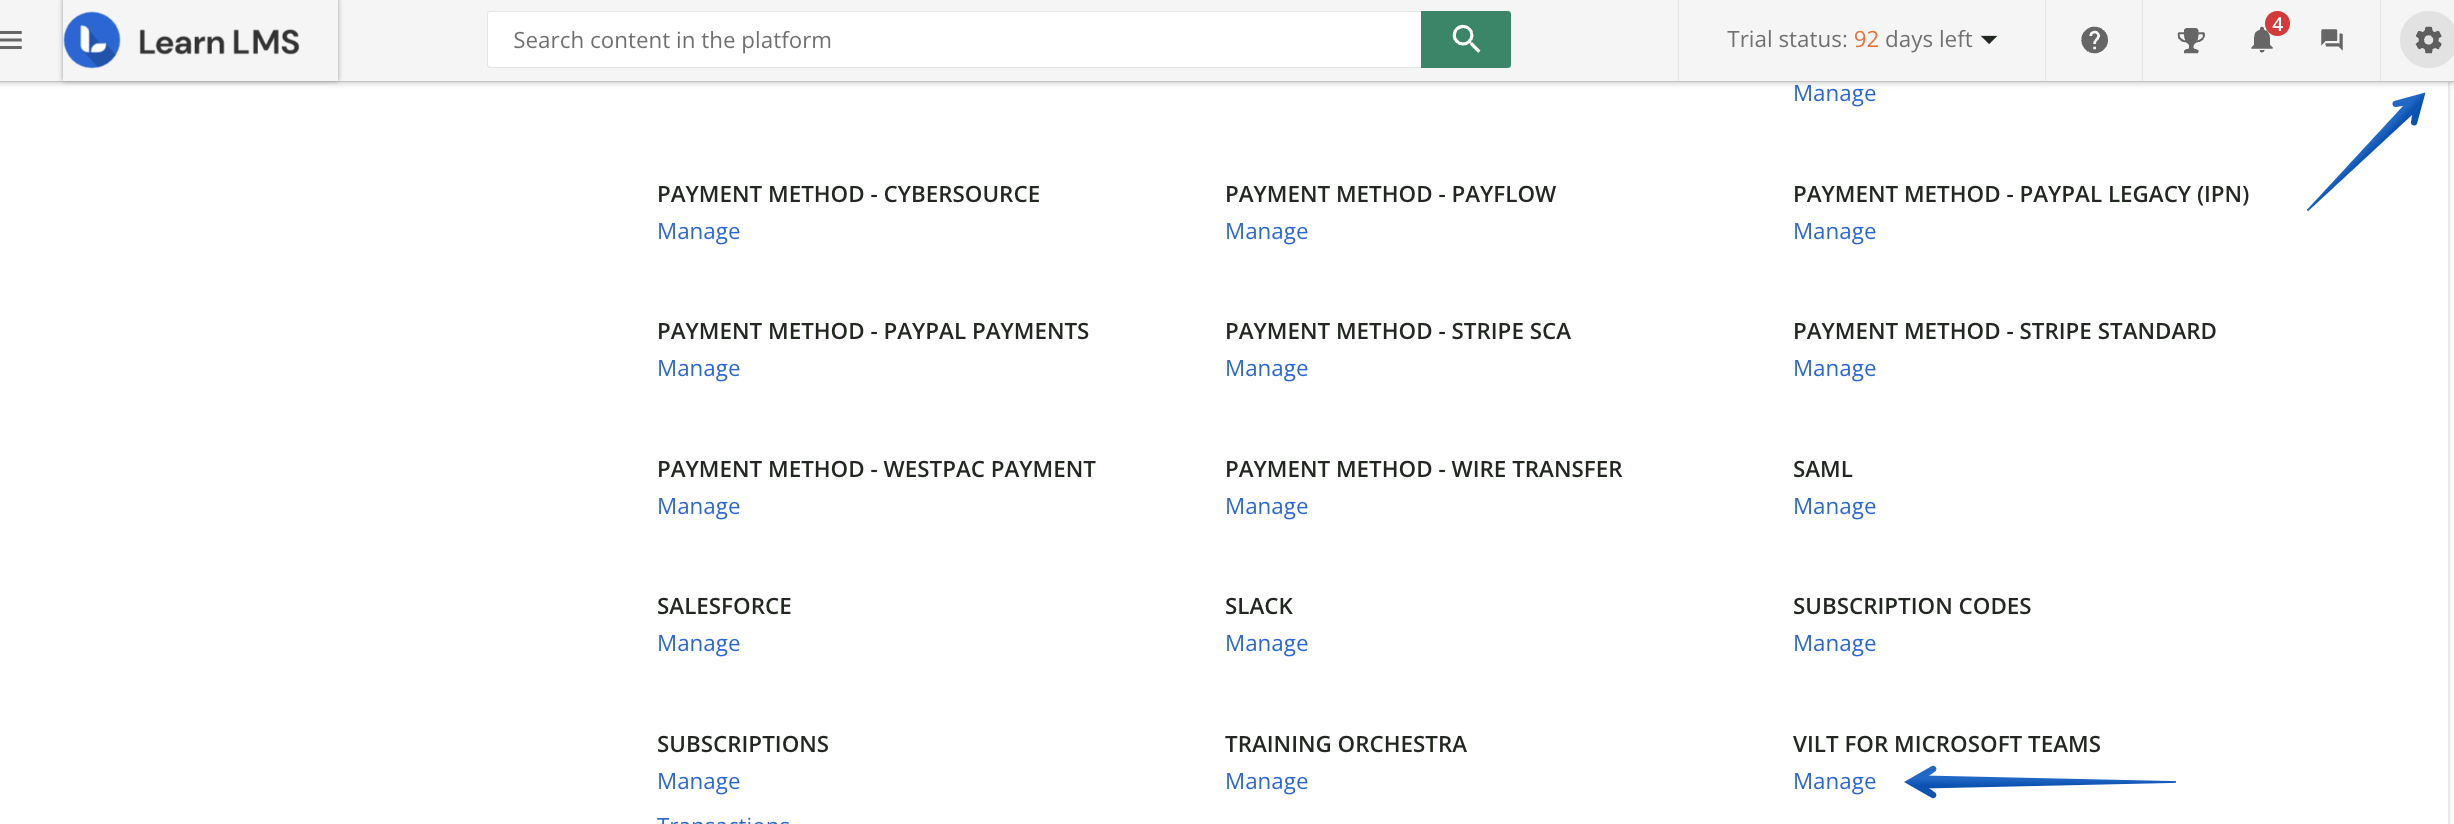
Task: Click Manage under SAML
Action: click(1834, 506)
